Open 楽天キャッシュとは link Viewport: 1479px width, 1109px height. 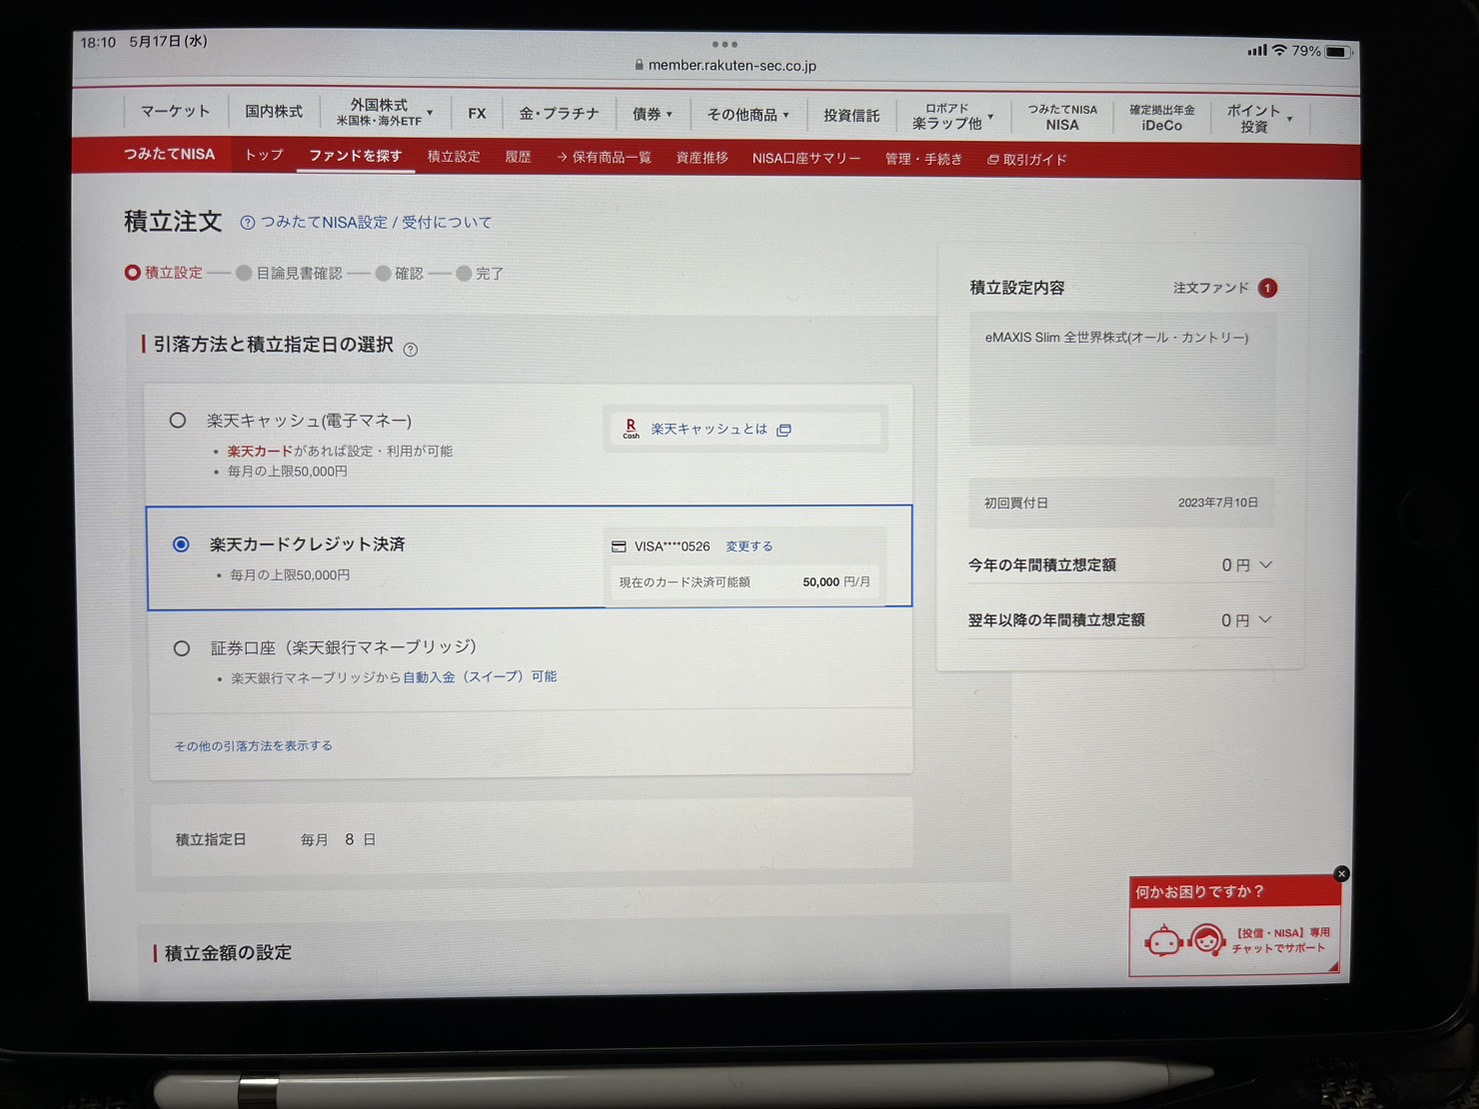coord(709,429)
